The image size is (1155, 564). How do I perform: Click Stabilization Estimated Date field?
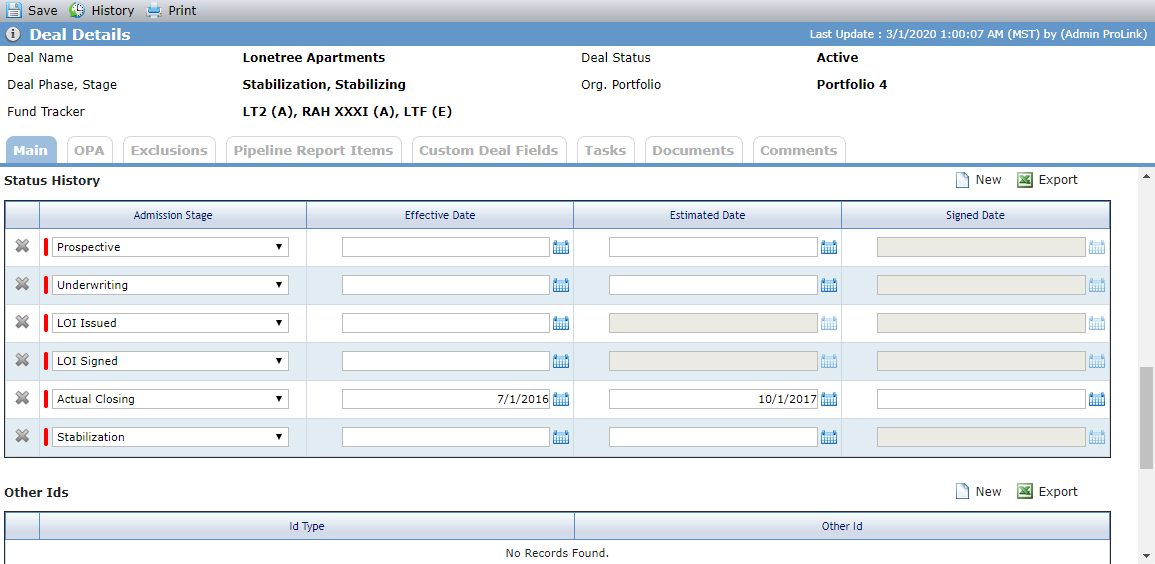[x=713, y=437]
